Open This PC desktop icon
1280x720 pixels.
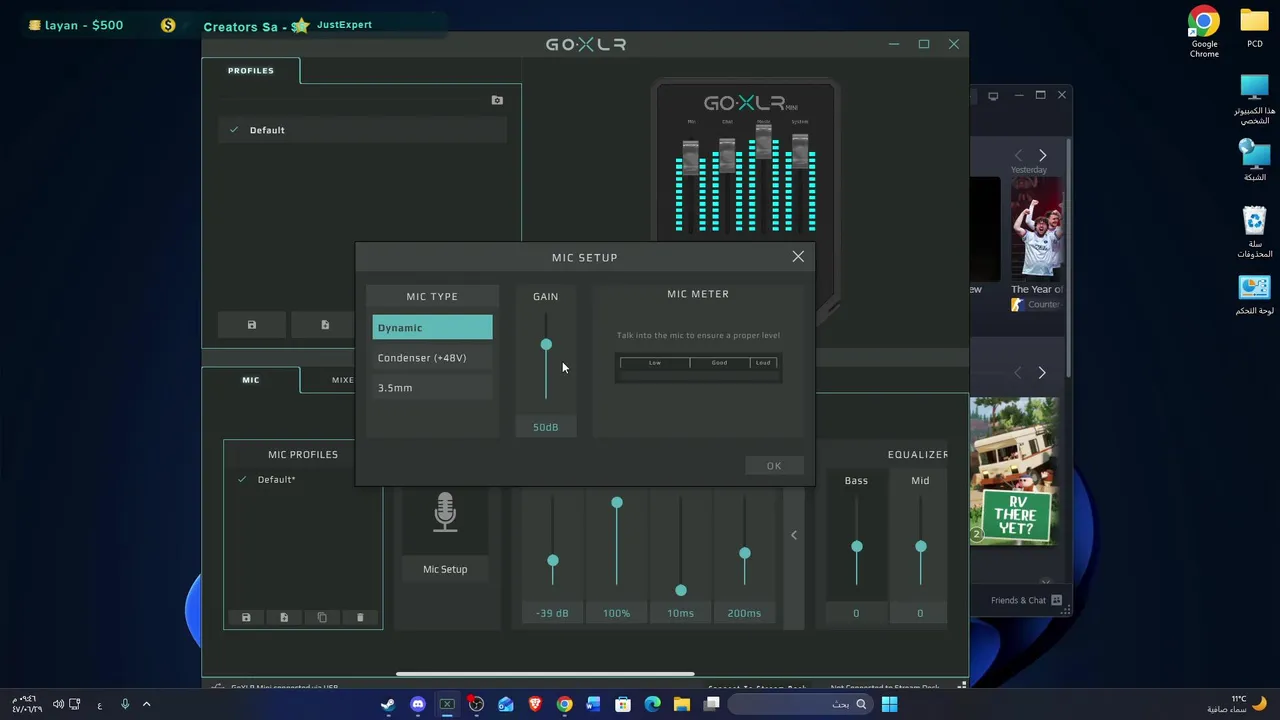[1254, 99]
